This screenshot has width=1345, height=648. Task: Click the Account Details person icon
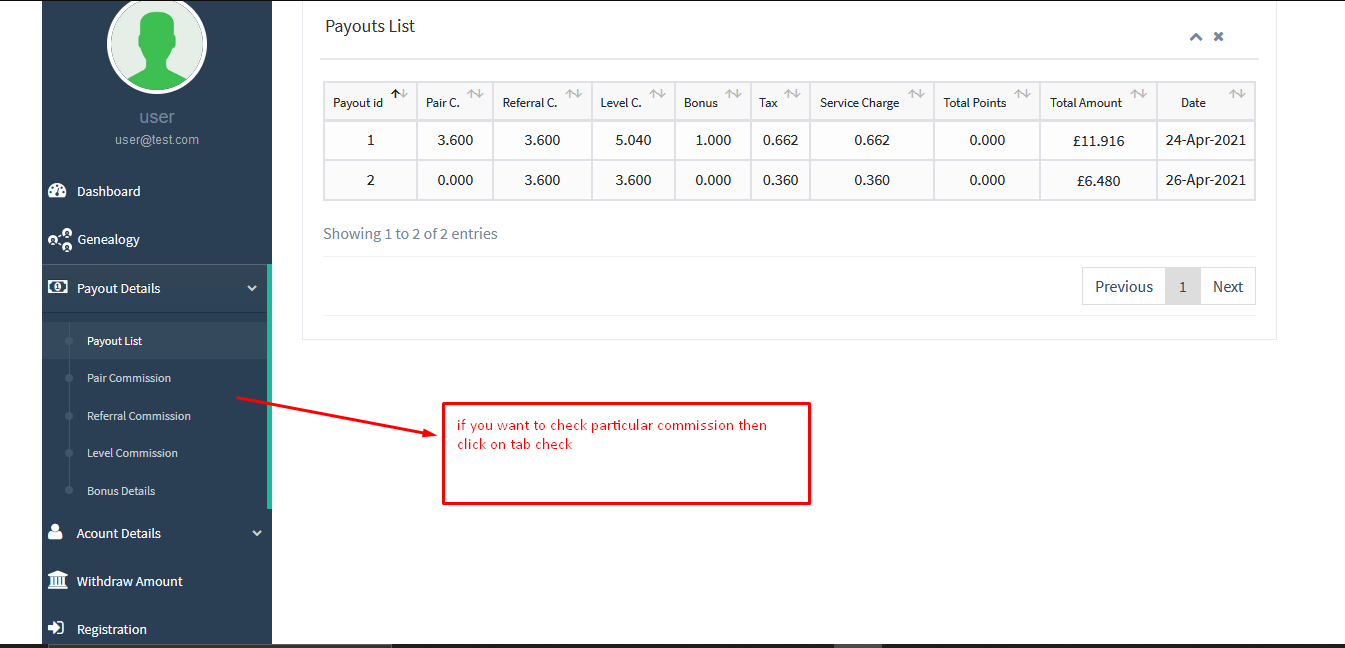tap(56, 532)
